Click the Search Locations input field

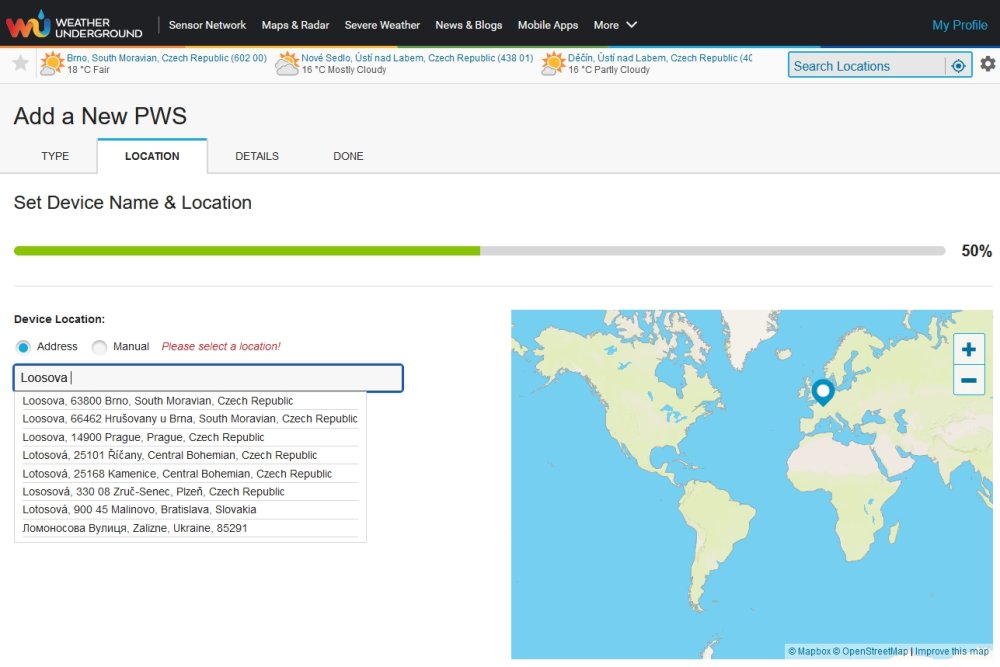[865, 66]
